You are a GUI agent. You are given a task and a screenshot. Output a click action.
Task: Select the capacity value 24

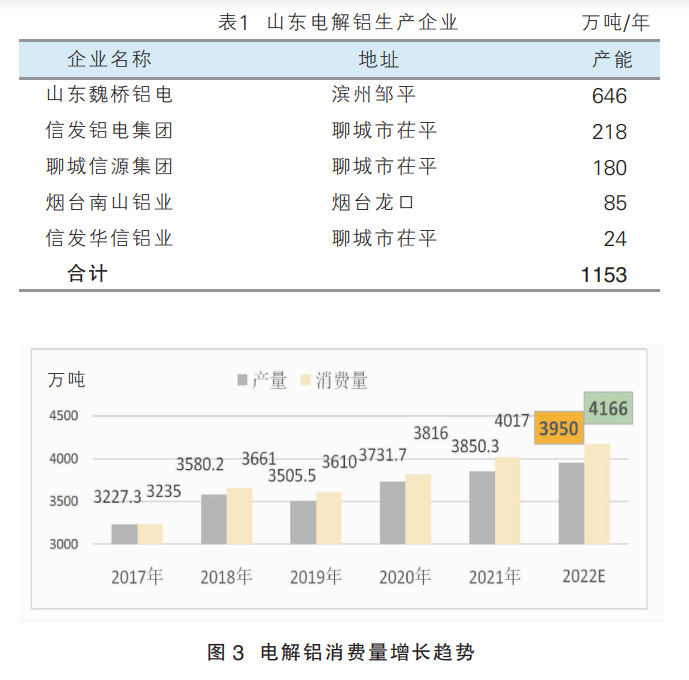[x=615, y=239]
